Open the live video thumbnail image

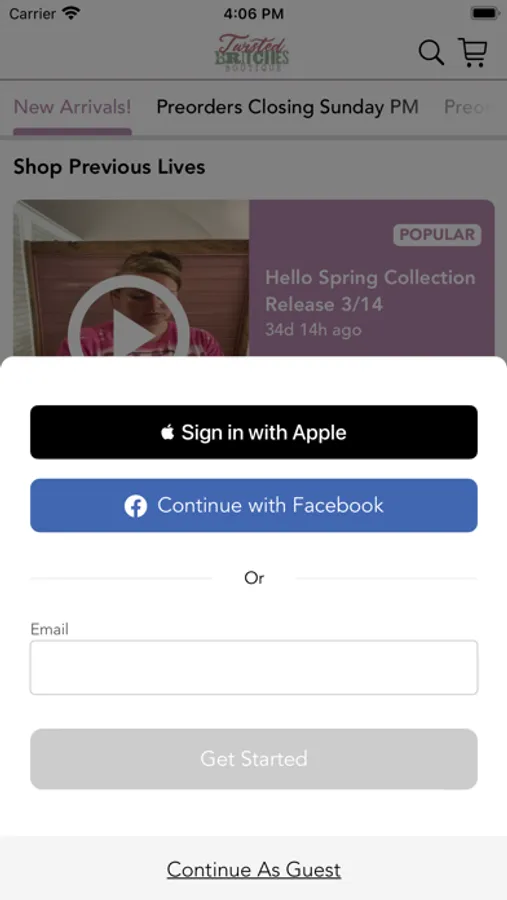pos(131,278)
